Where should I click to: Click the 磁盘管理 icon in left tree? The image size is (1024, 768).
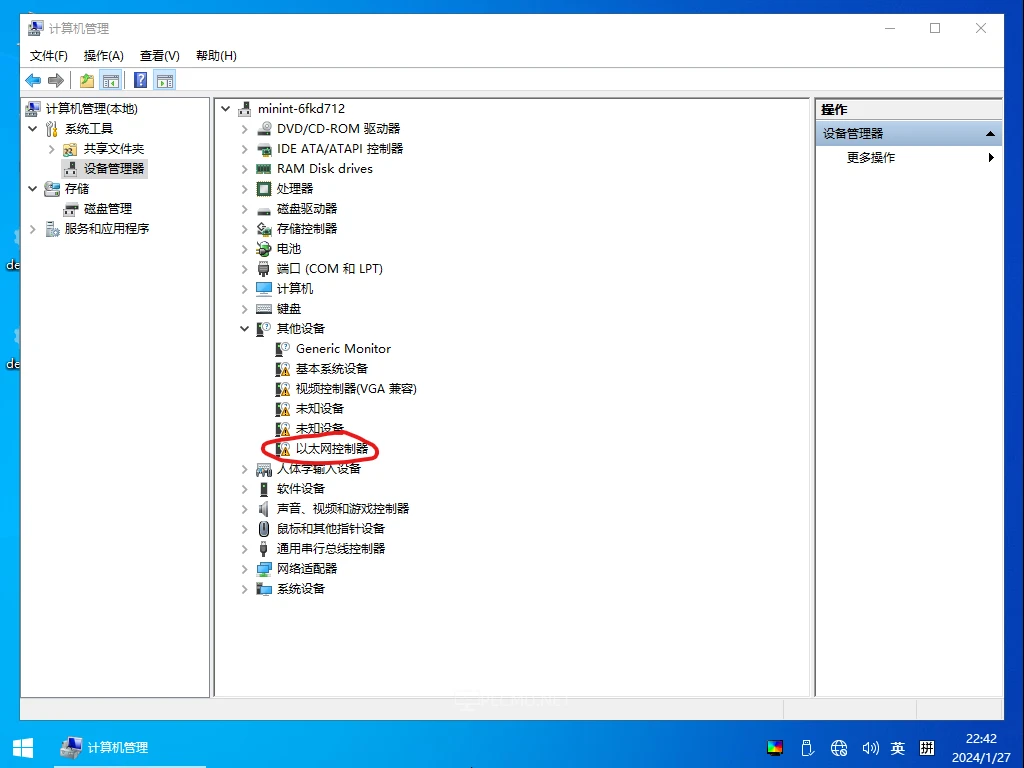pos(71,209)
